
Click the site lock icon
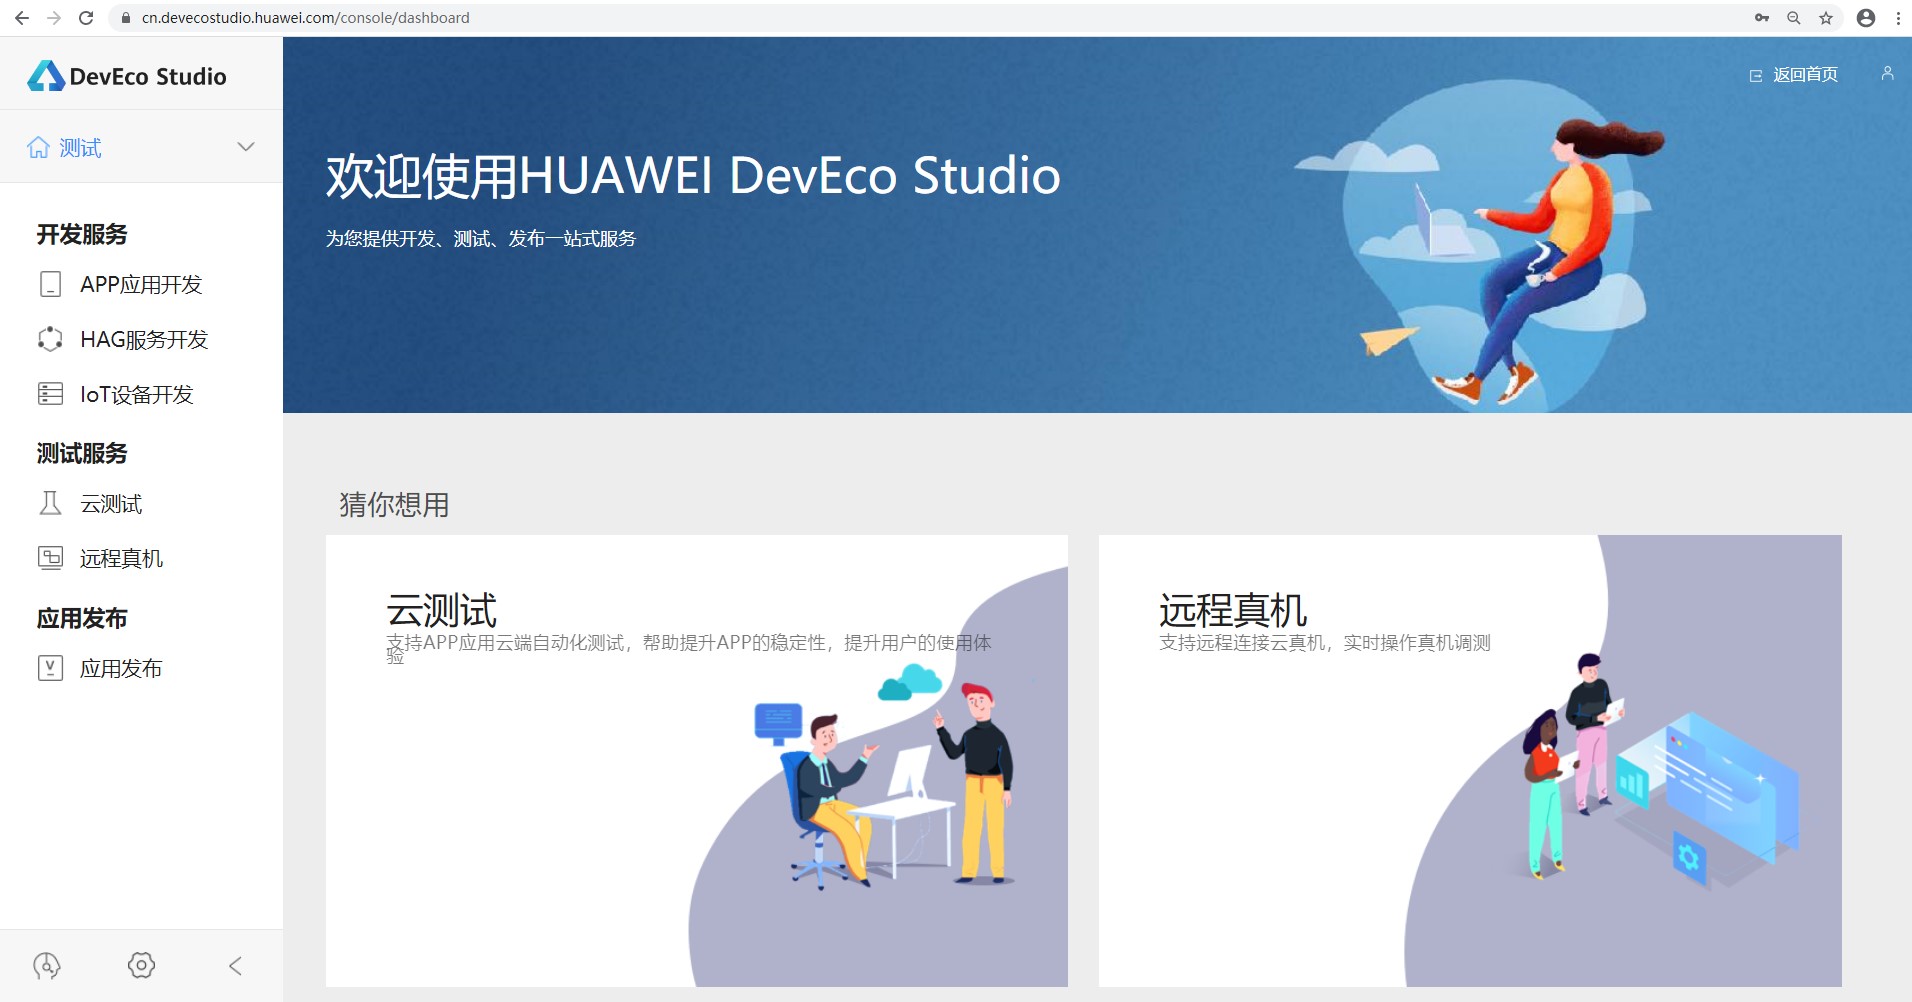pyautogui.click(x=126, y=18)
